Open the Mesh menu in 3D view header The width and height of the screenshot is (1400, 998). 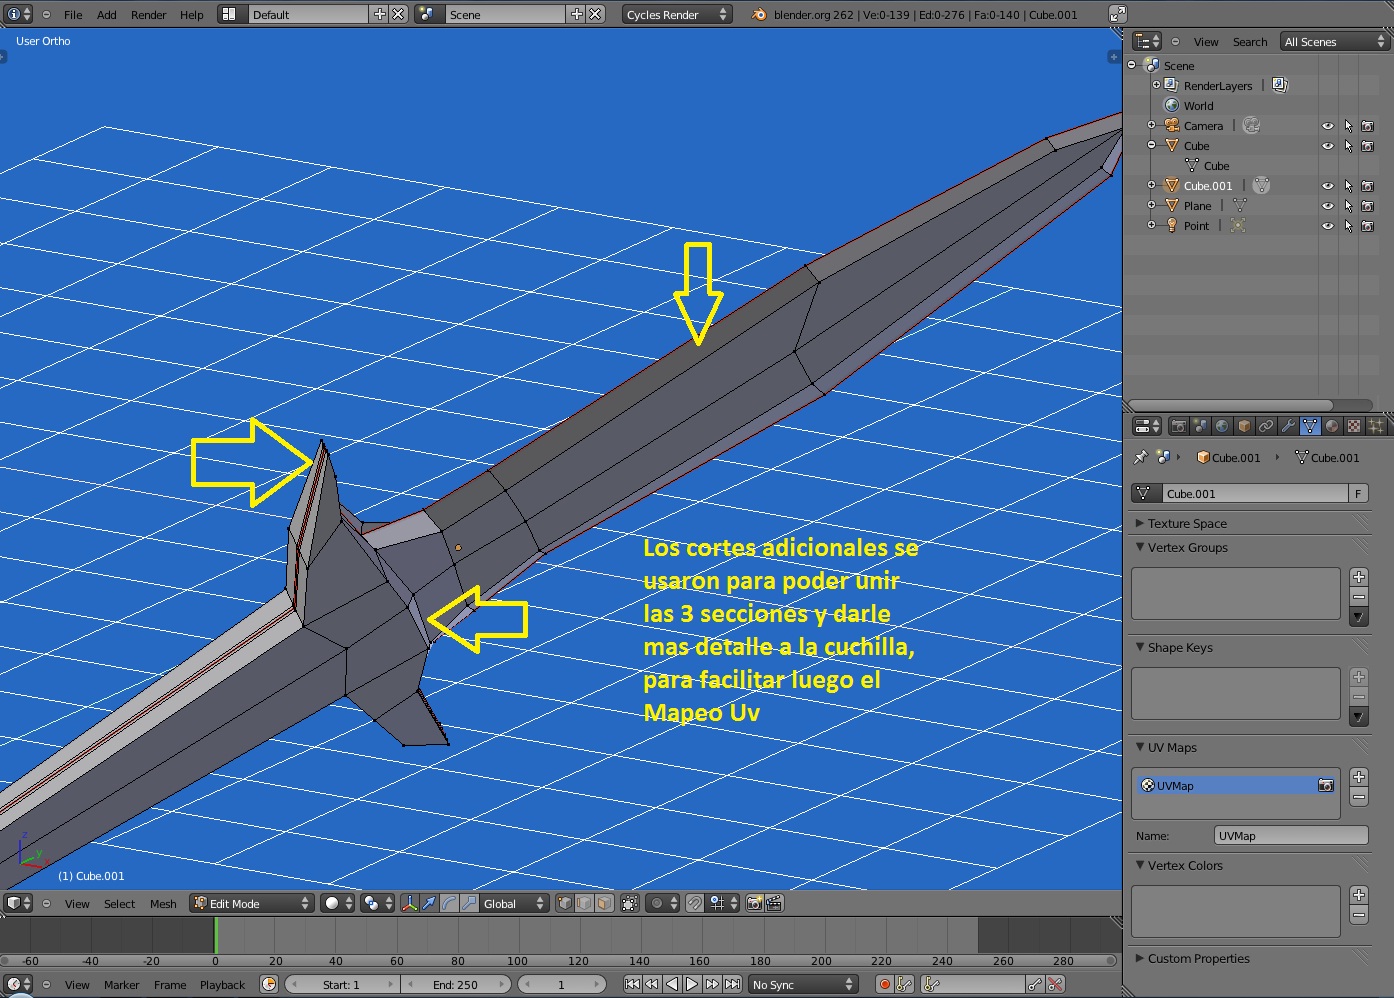(x=163, y=904)
